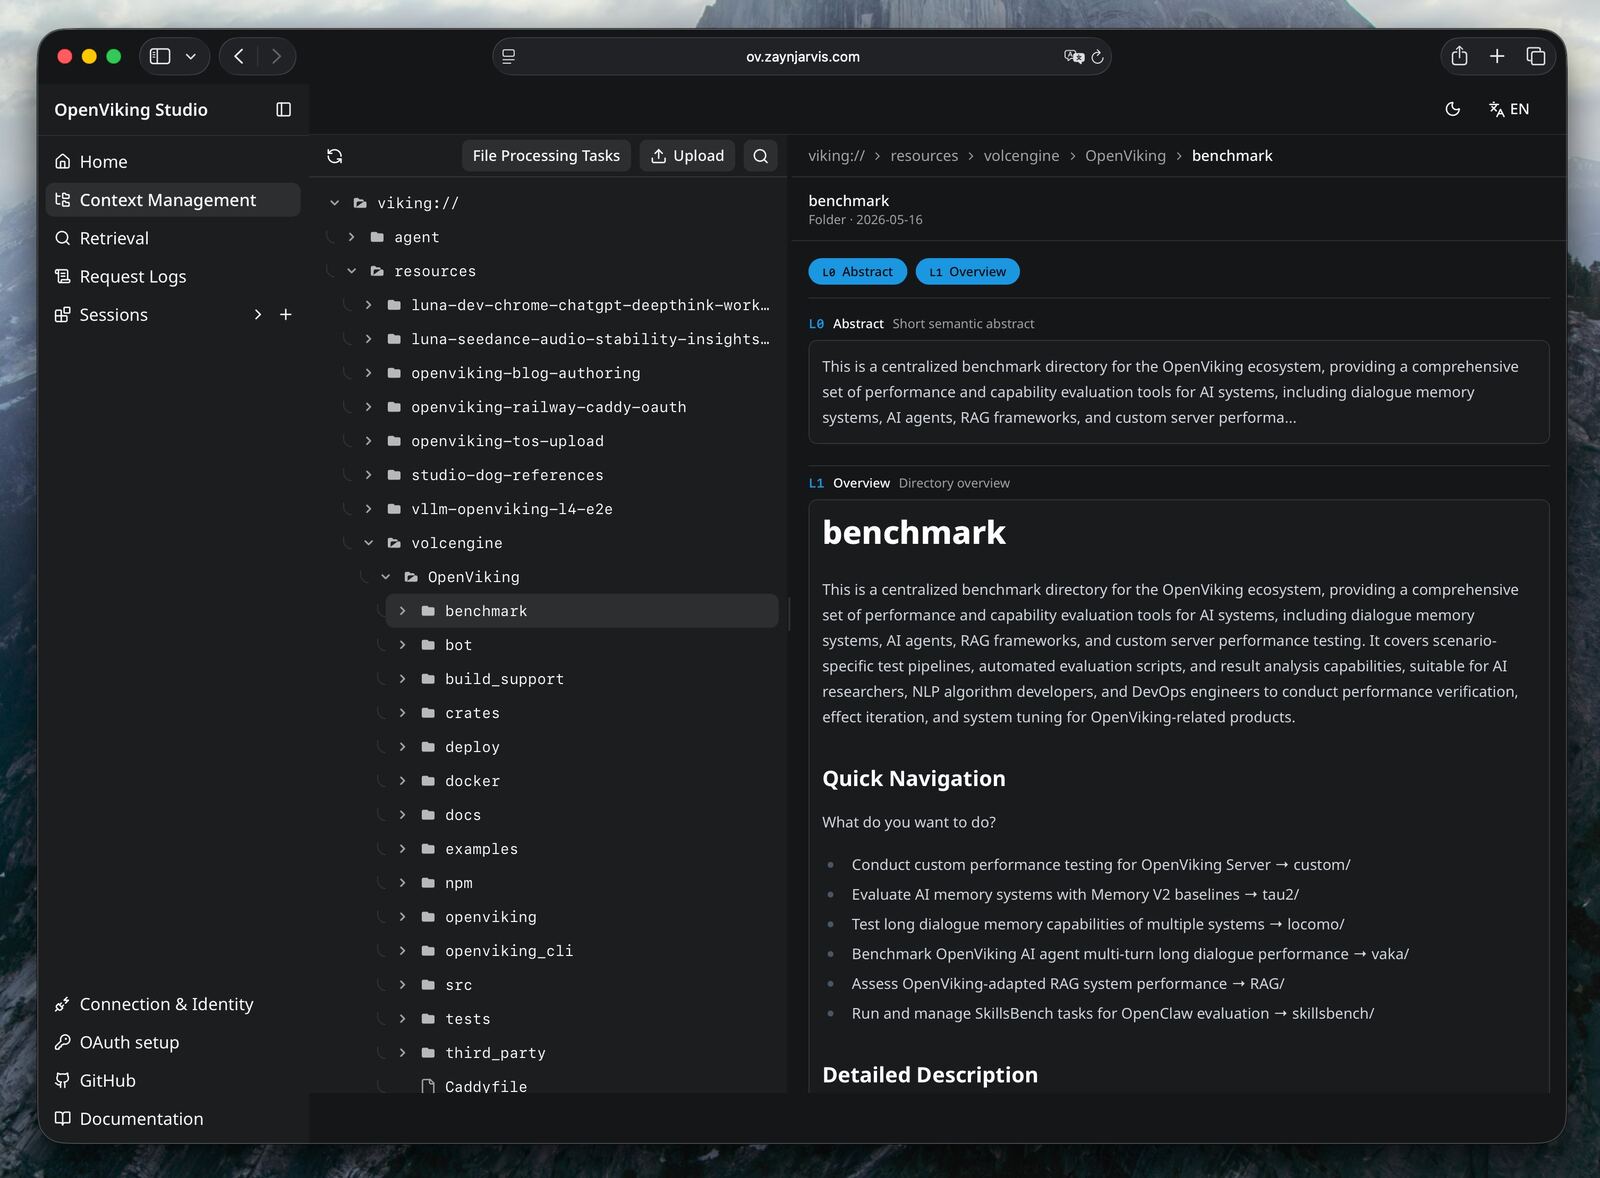Toggle dark mode moon icon
This screenshot has width=1600, height=1178.
point(1453,109)
